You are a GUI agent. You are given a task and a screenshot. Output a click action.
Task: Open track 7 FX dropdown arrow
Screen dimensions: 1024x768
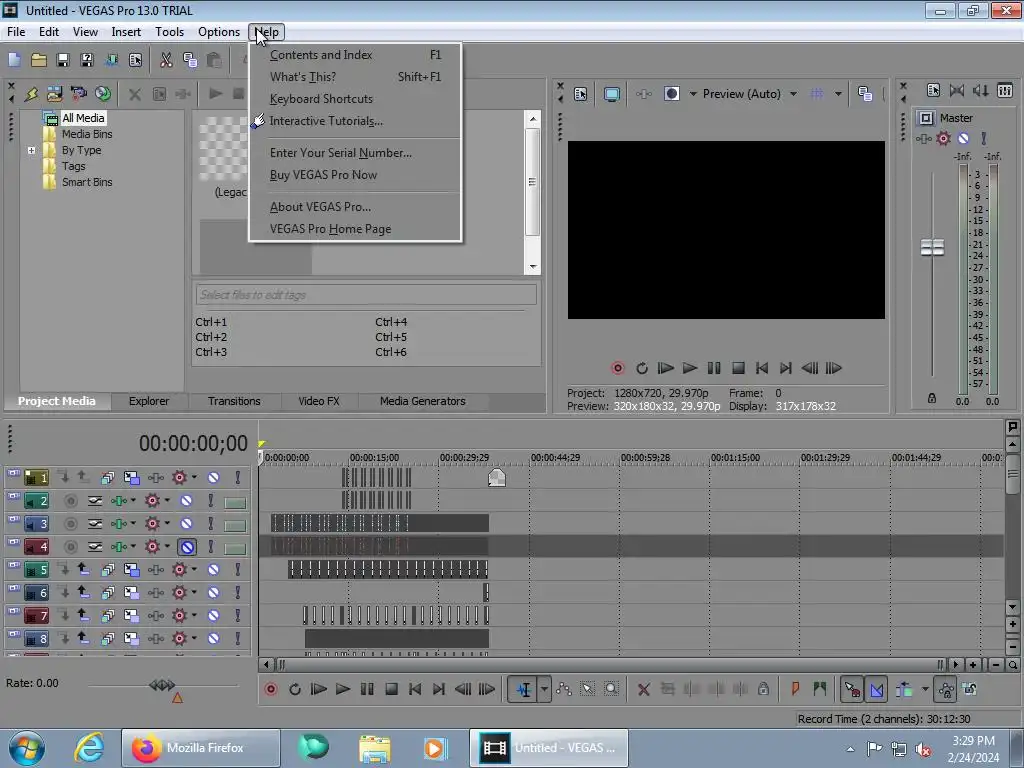[194, 615]
